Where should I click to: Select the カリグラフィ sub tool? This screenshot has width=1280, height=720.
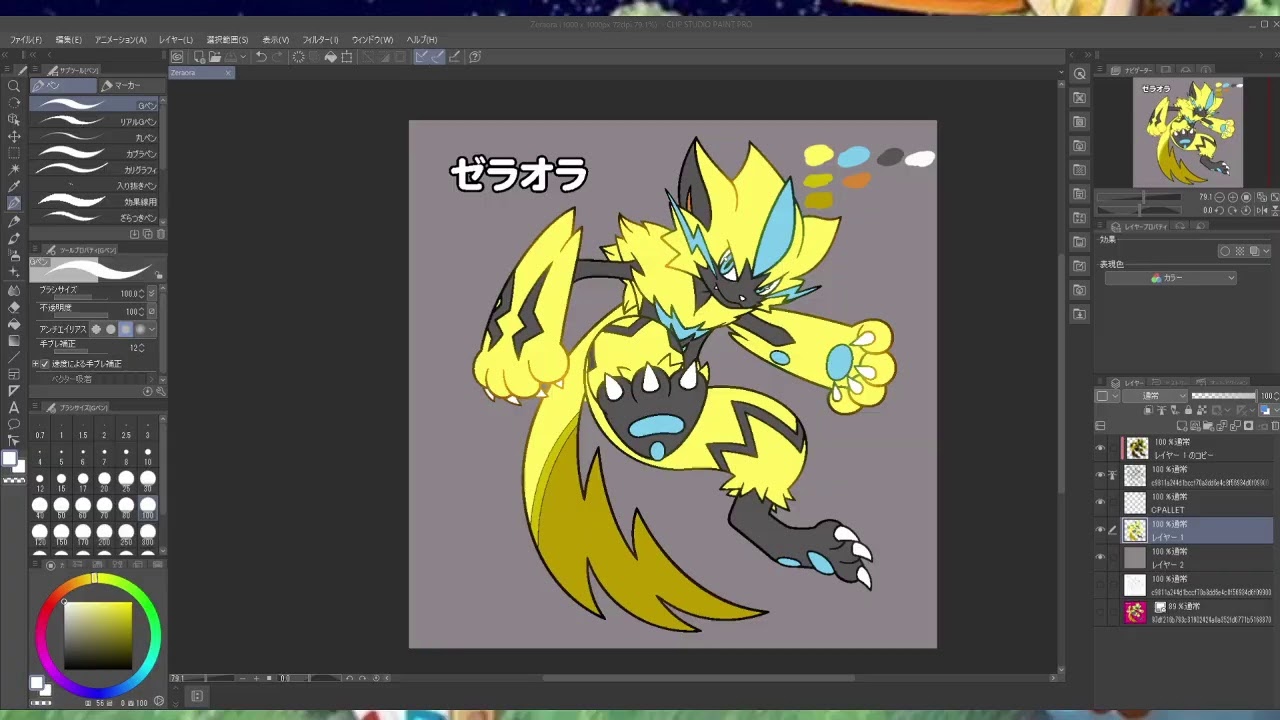95,169
